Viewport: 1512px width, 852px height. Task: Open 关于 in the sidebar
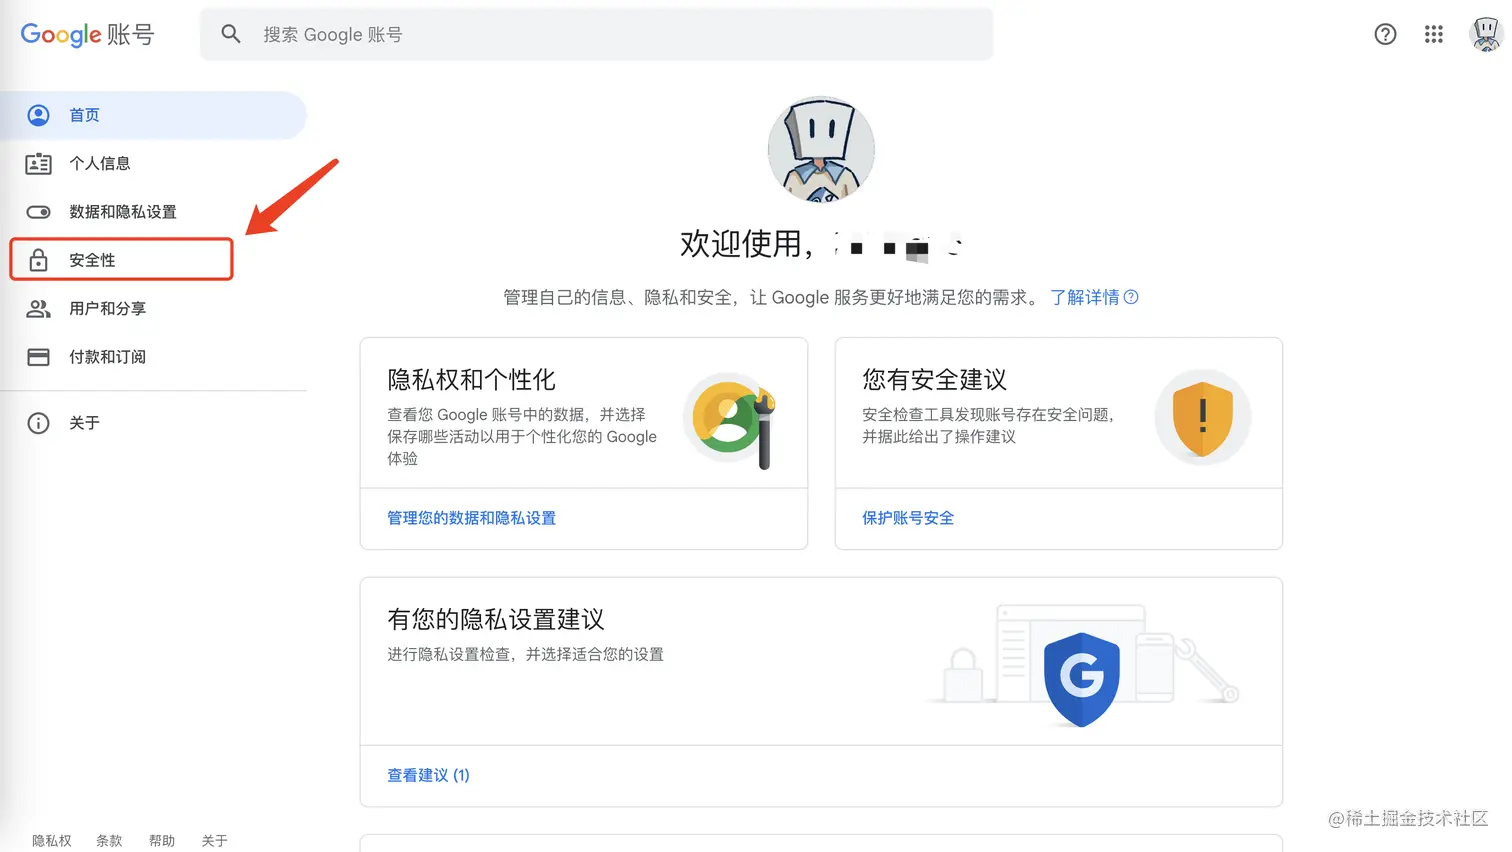tap(153, 423)
